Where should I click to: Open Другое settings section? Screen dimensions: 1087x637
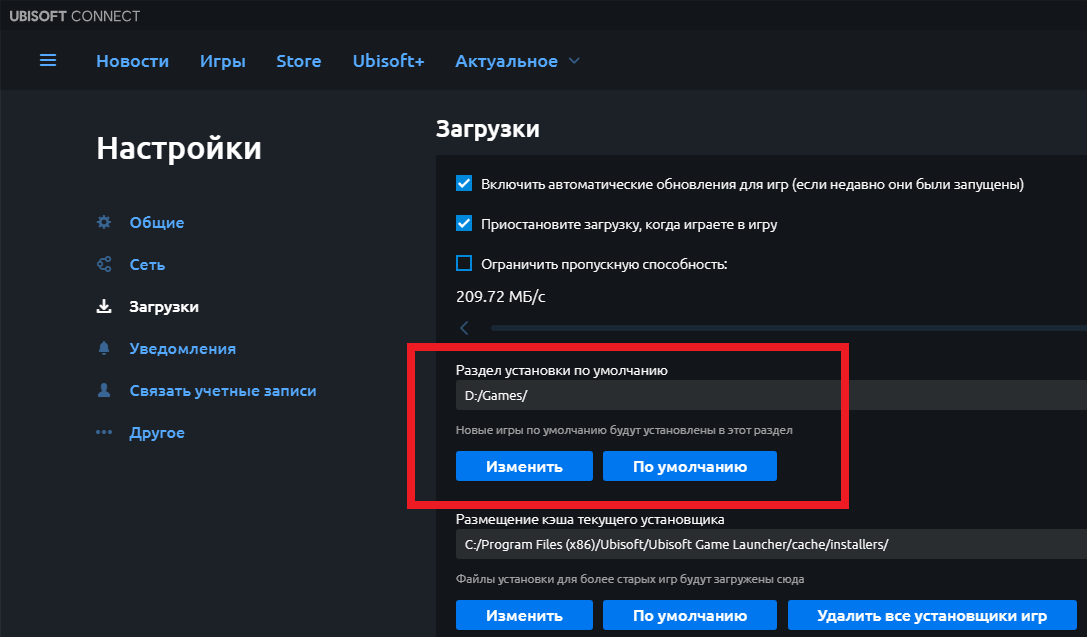point(157,433)
